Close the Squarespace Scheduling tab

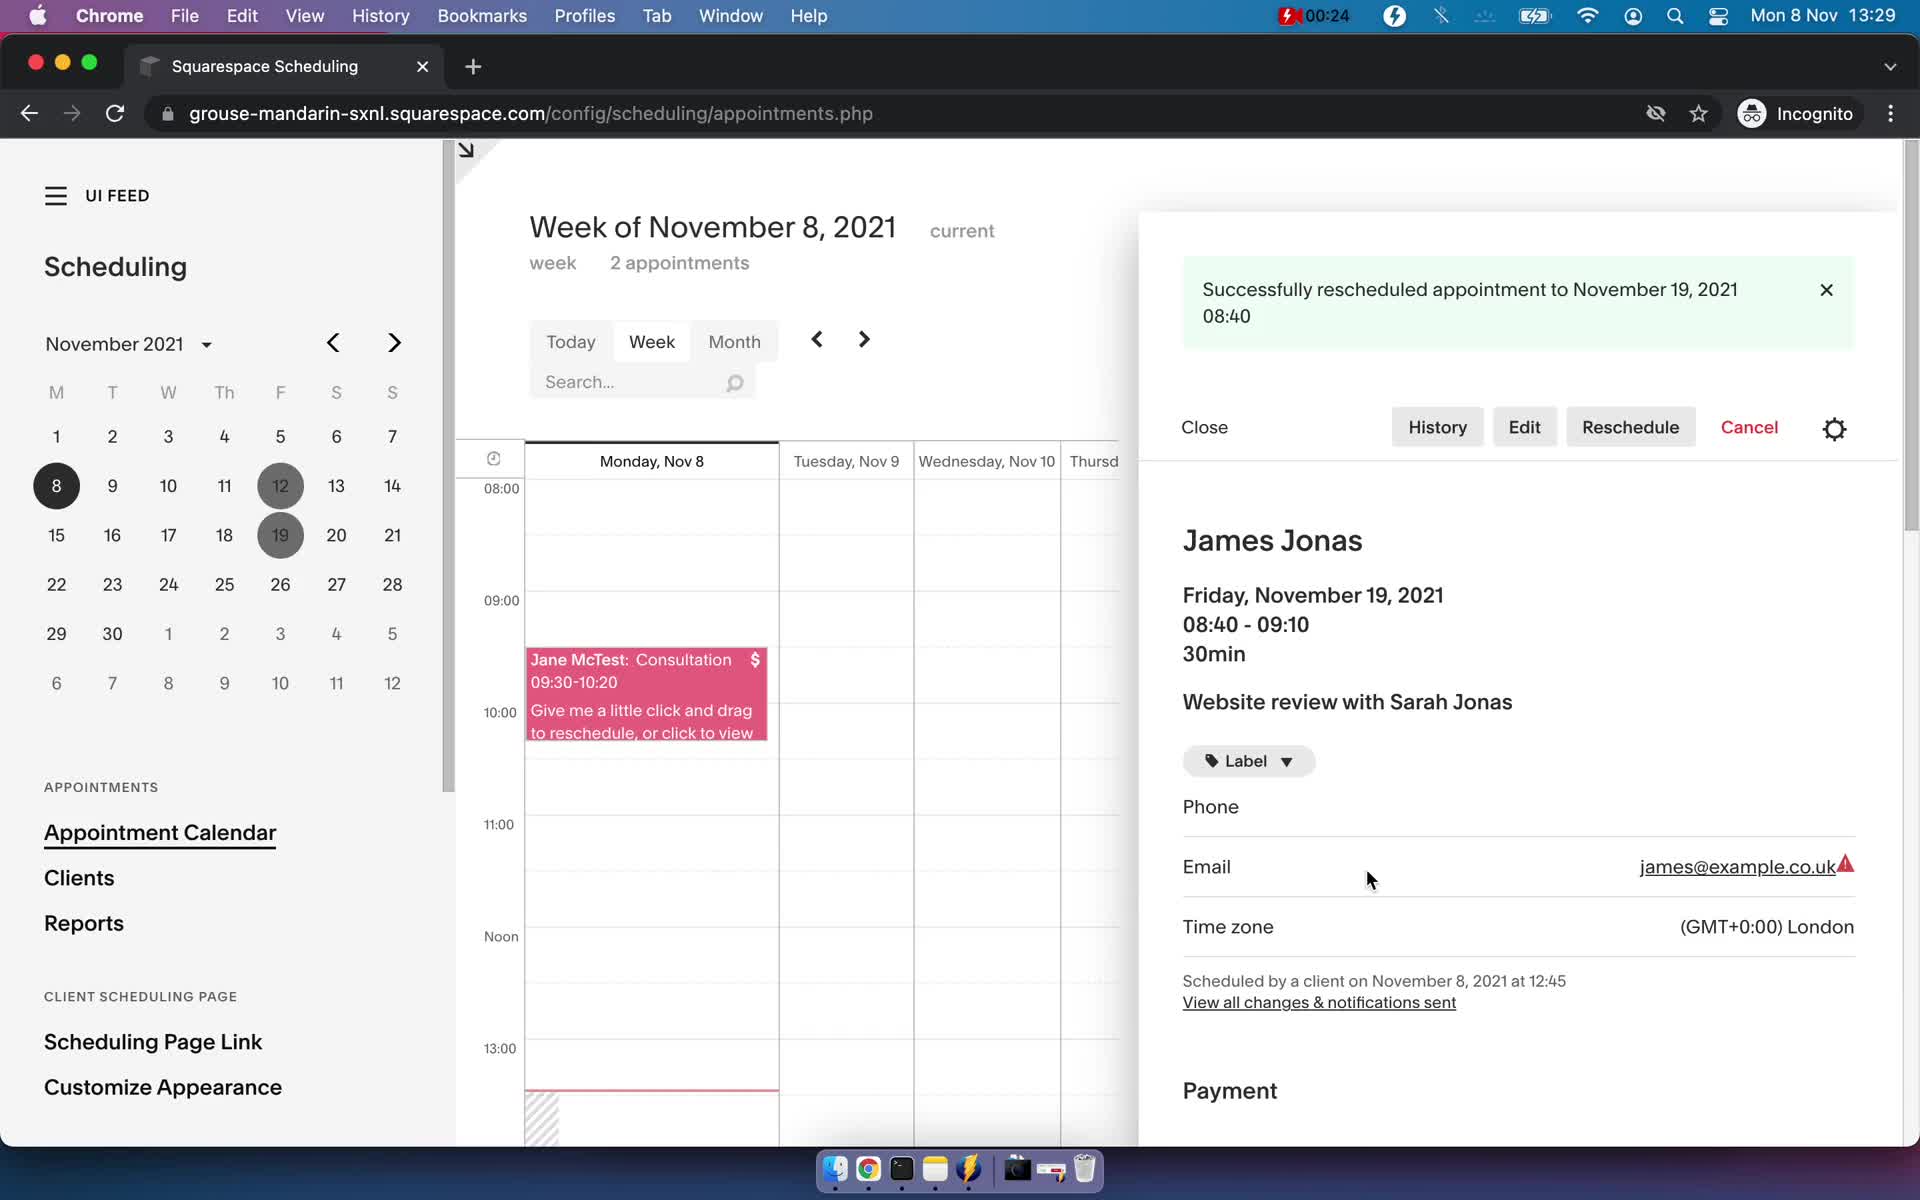[422, 66]
